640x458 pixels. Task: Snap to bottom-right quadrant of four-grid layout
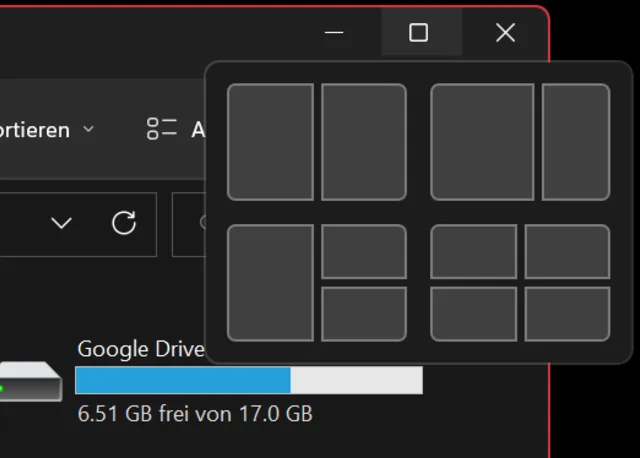point(567,314)
